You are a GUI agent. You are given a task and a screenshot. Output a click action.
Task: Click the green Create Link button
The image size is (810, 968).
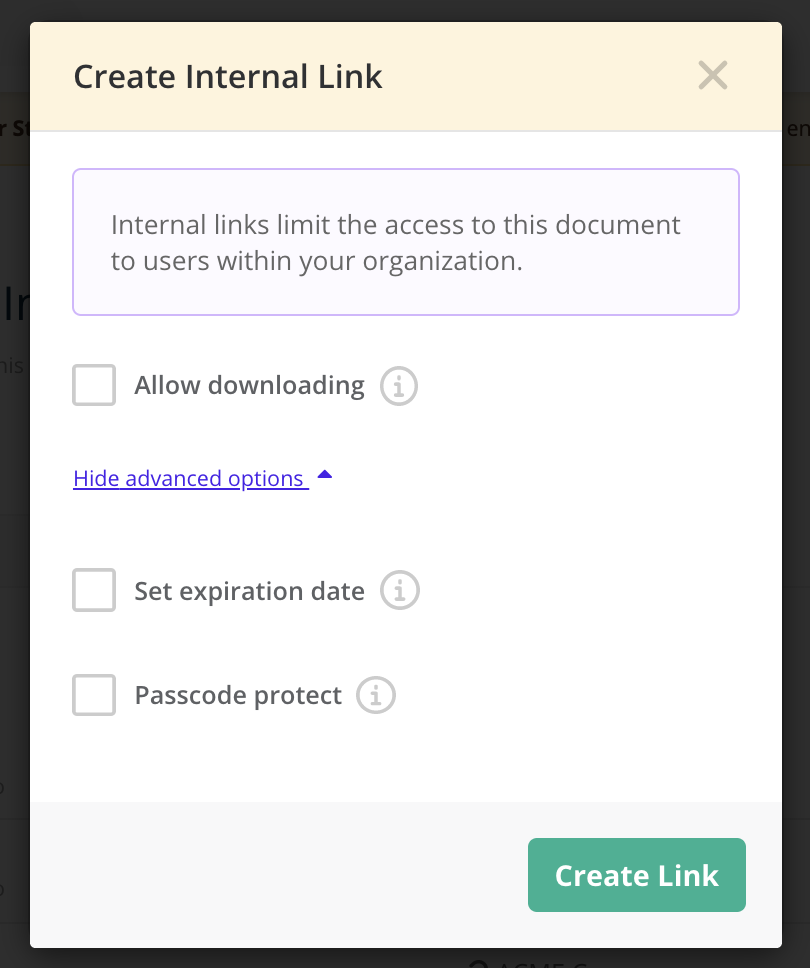point(637,875)
